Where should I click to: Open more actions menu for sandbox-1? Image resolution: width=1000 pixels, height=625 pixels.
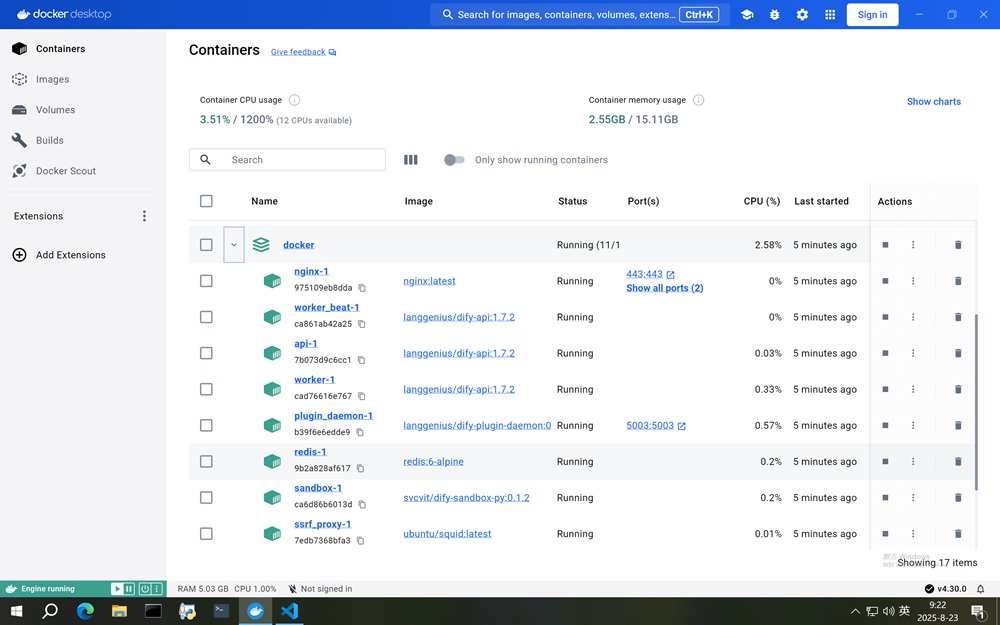[913, 497]
